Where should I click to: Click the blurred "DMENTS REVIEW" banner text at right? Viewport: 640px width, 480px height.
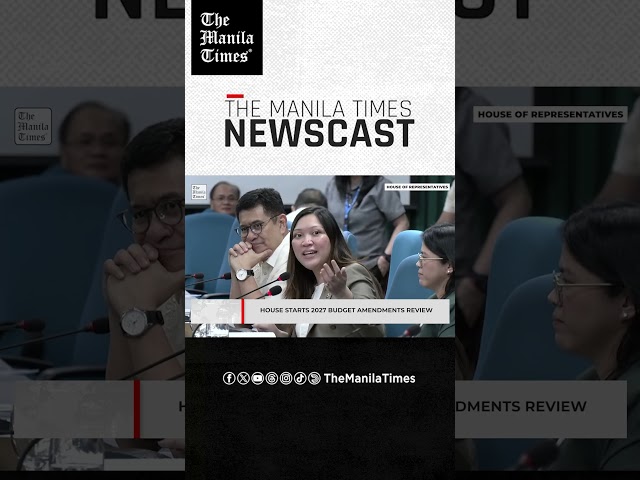point(521,407)
